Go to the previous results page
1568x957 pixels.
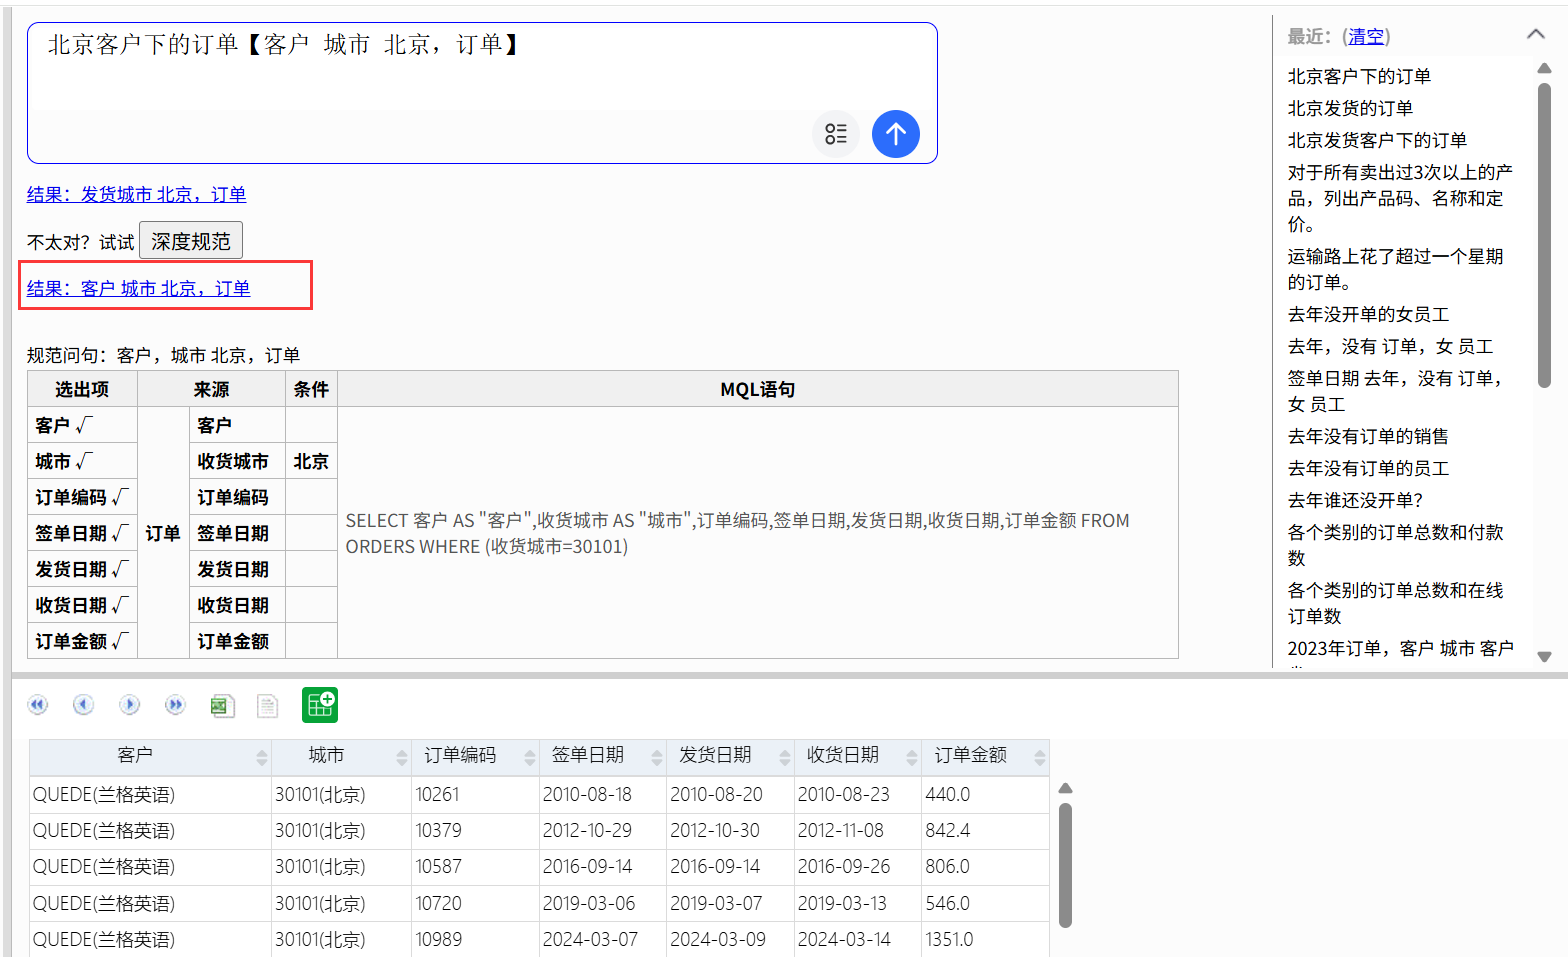click(83, 705)
